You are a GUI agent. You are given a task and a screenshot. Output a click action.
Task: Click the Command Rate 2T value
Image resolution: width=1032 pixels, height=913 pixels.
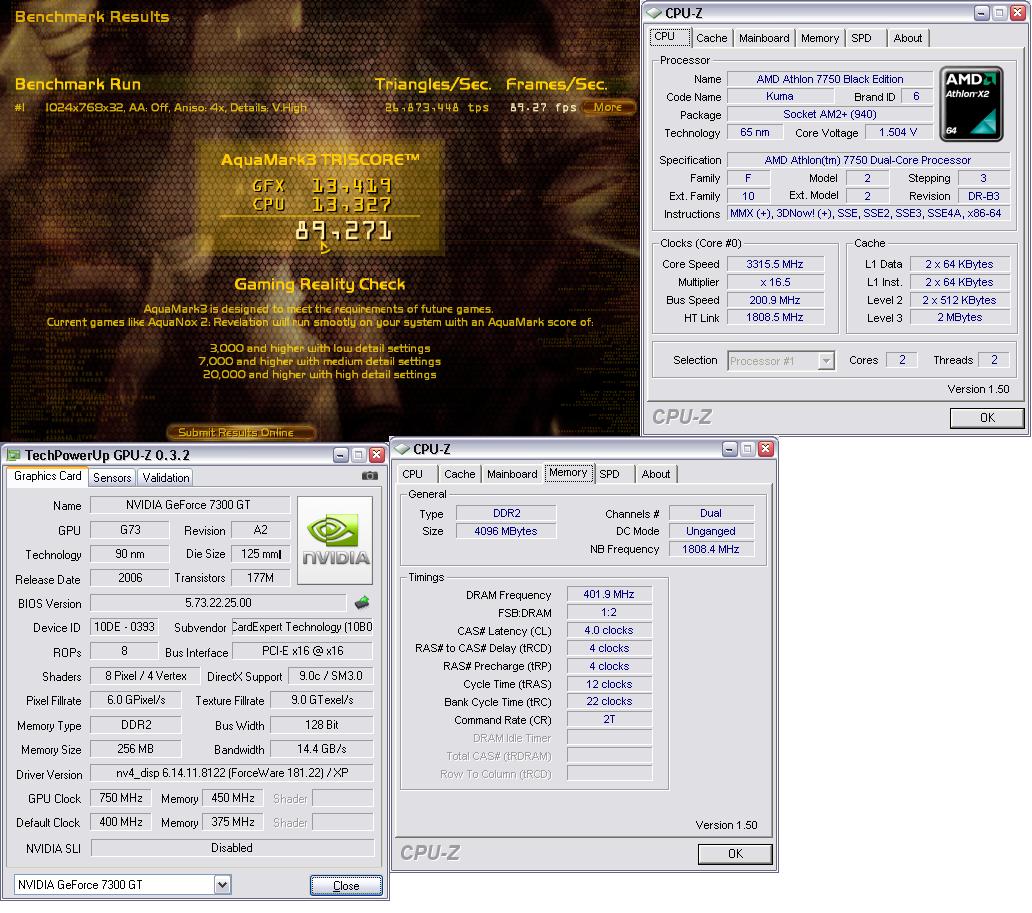click(609, 719)
